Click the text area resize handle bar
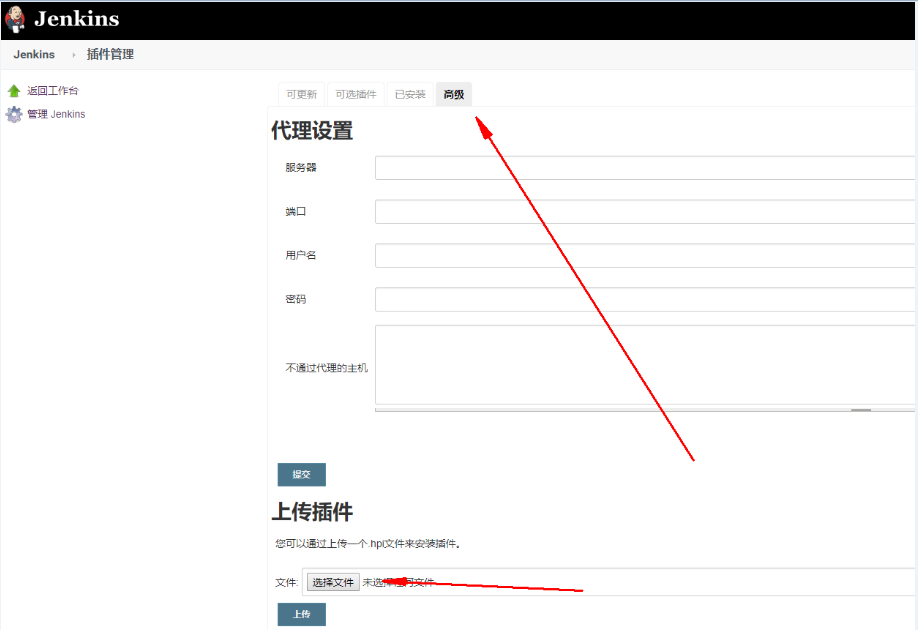The height and width of the screenshot is (630, 918). 645,410
